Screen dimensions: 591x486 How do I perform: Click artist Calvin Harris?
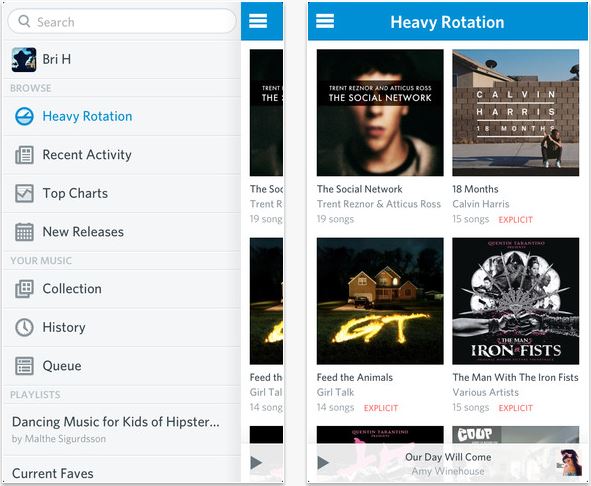point(481,204)
